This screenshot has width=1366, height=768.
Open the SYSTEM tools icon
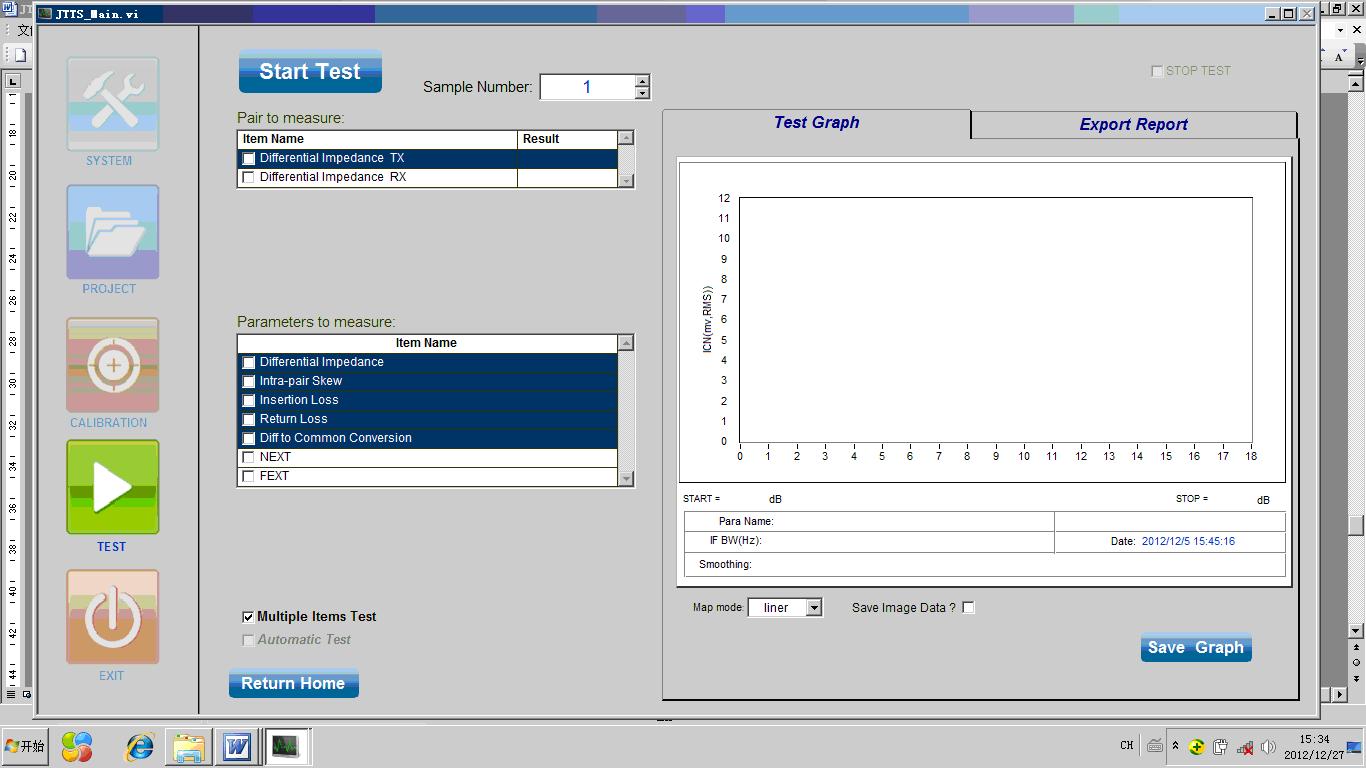coord(112,104)
